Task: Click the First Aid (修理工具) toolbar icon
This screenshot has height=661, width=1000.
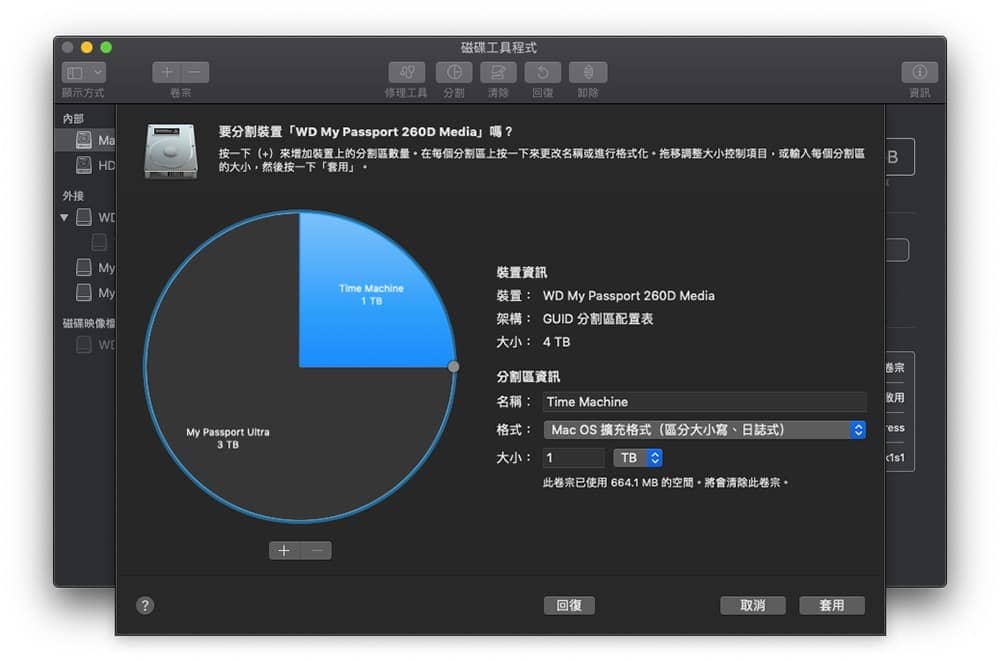Action: click(406, 72)
